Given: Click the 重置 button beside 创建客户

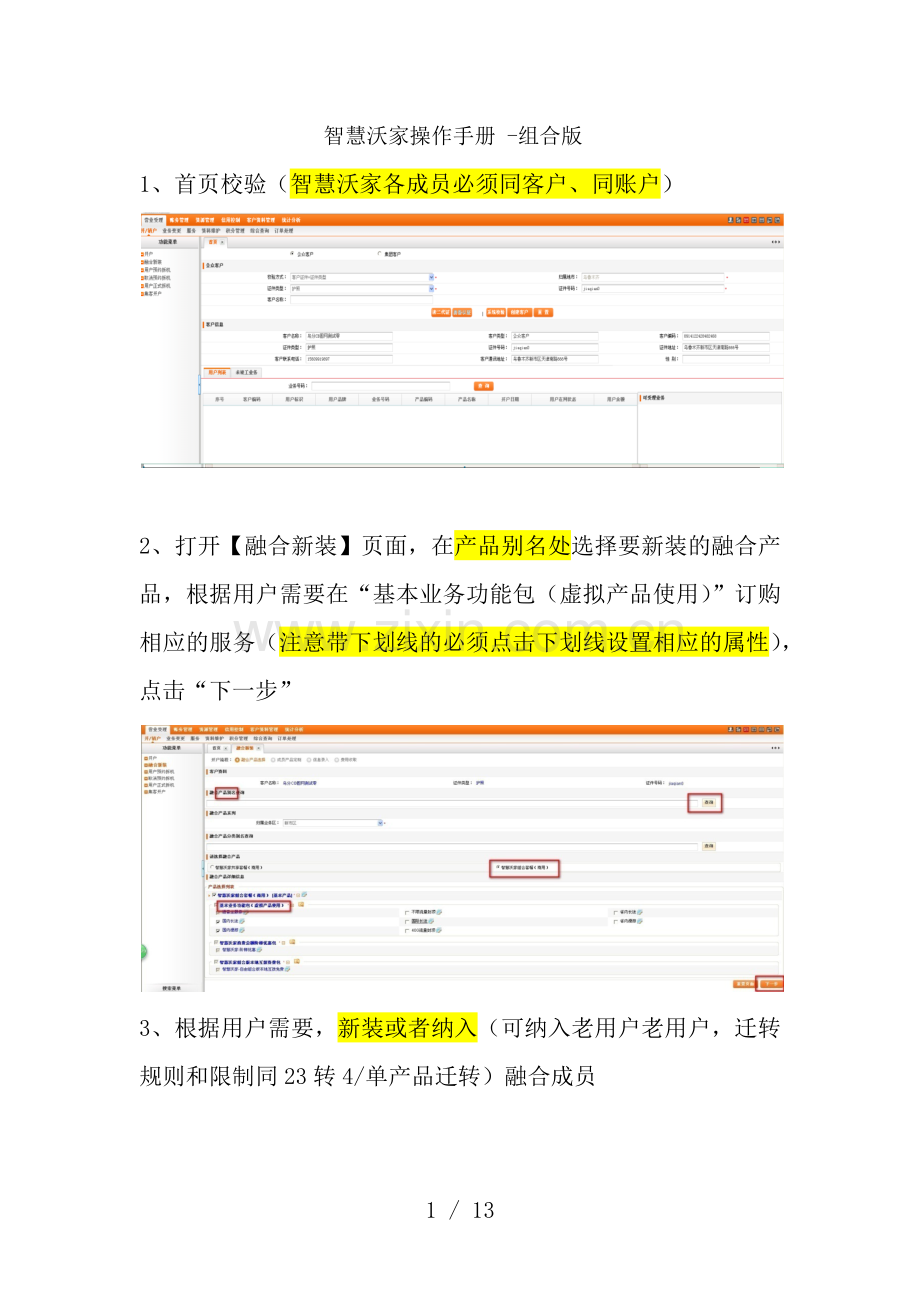Looking at the screenshot, I should 543,312.
